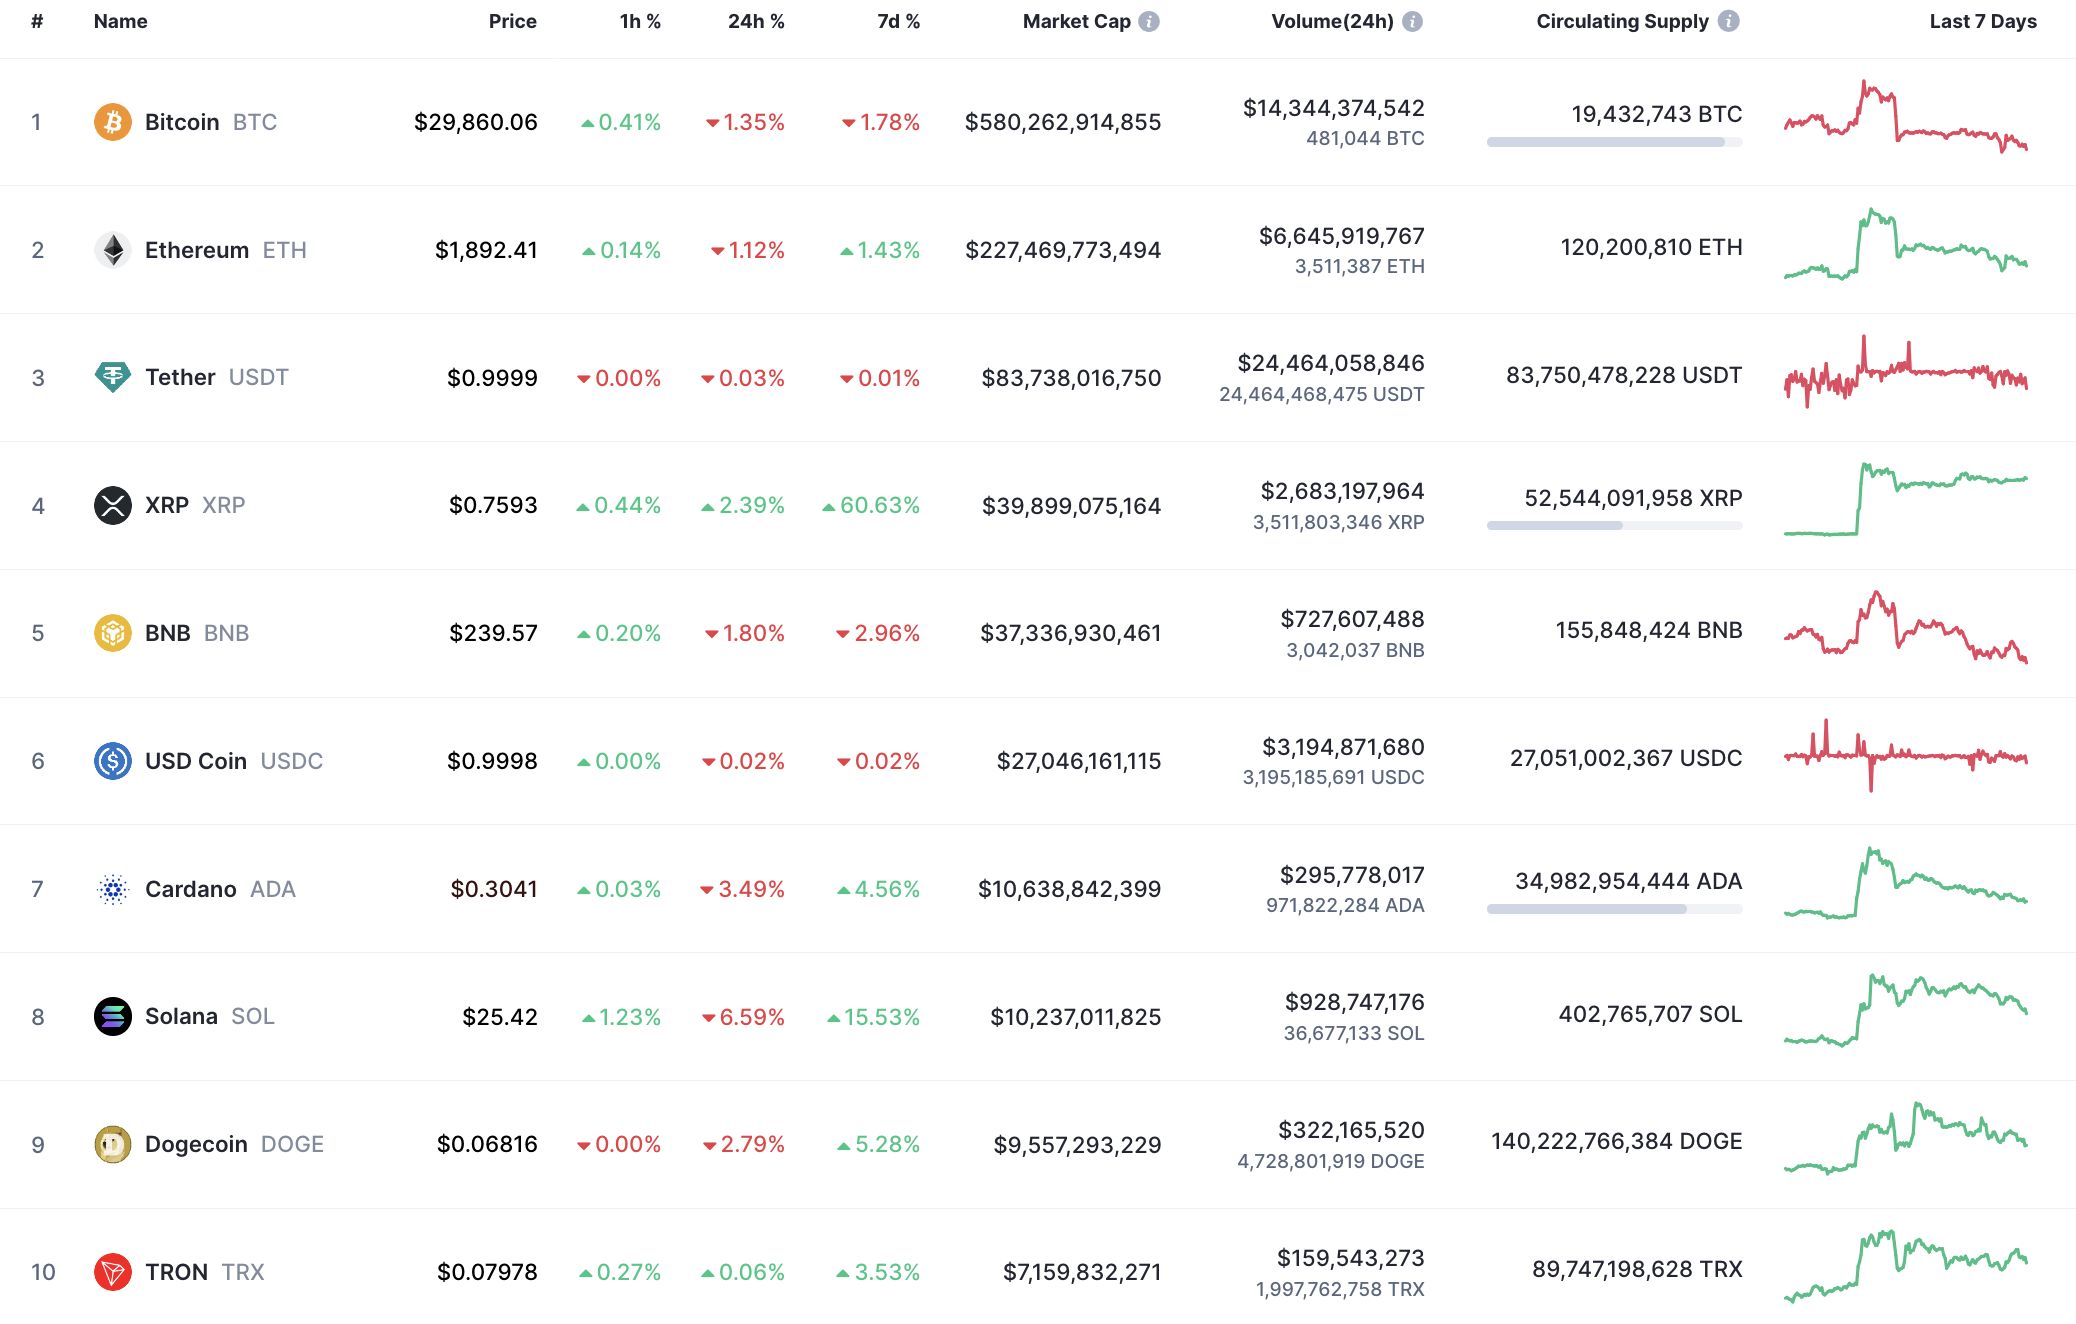Viewport: 2076px width, 1324px height.
Task: Open the Solana coin detail link
Action: coord(182,1016)
